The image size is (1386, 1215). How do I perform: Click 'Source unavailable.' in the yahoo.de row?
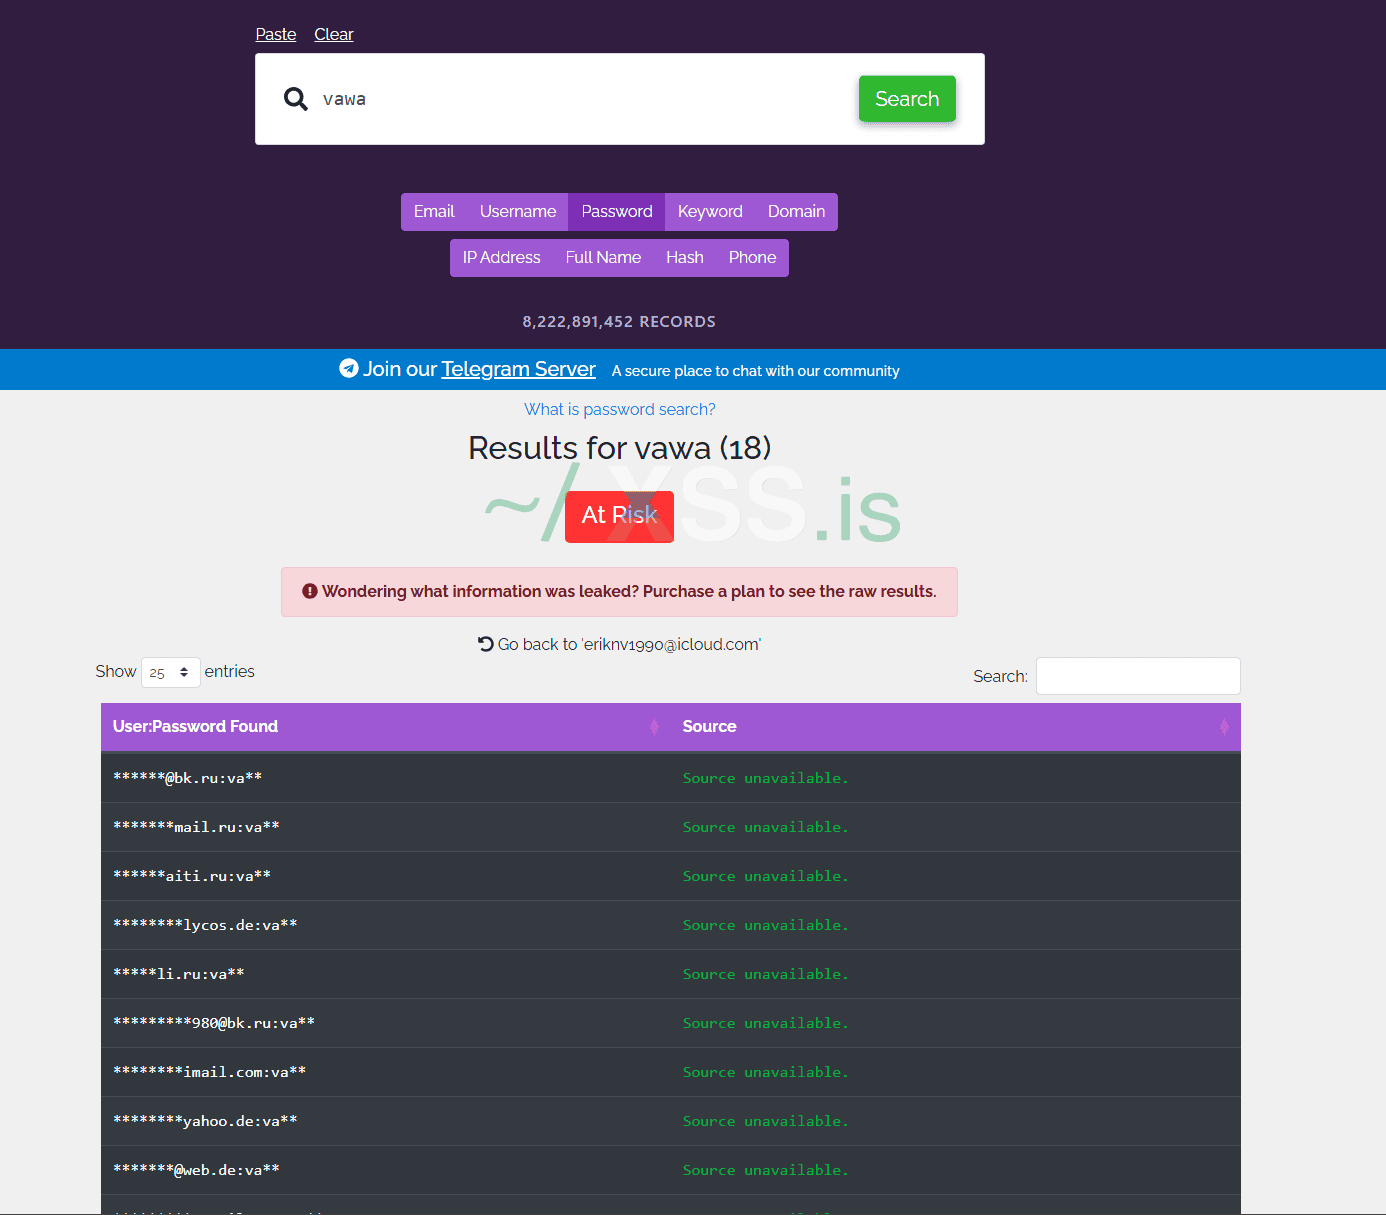point(765,1121)
